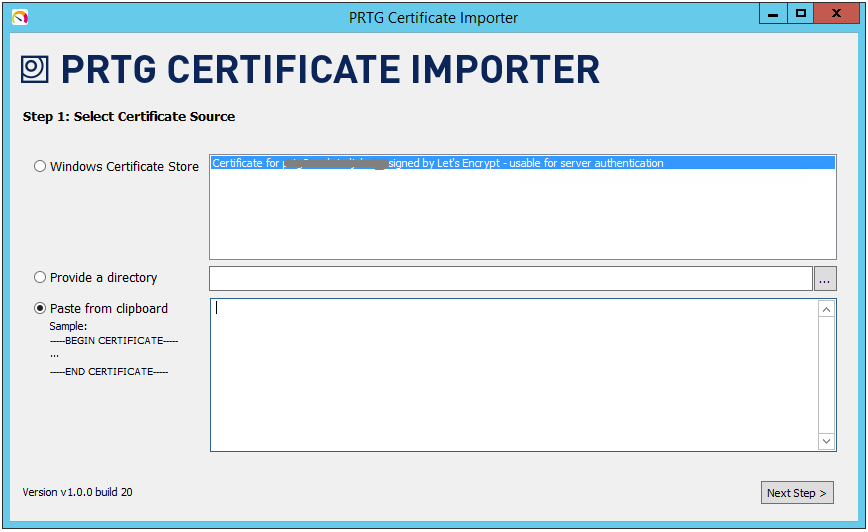The height and width of the screenshot is (532, 868).
Task: Maximize the PRTG Certificate Importer window
Action: tap(800, 13)
